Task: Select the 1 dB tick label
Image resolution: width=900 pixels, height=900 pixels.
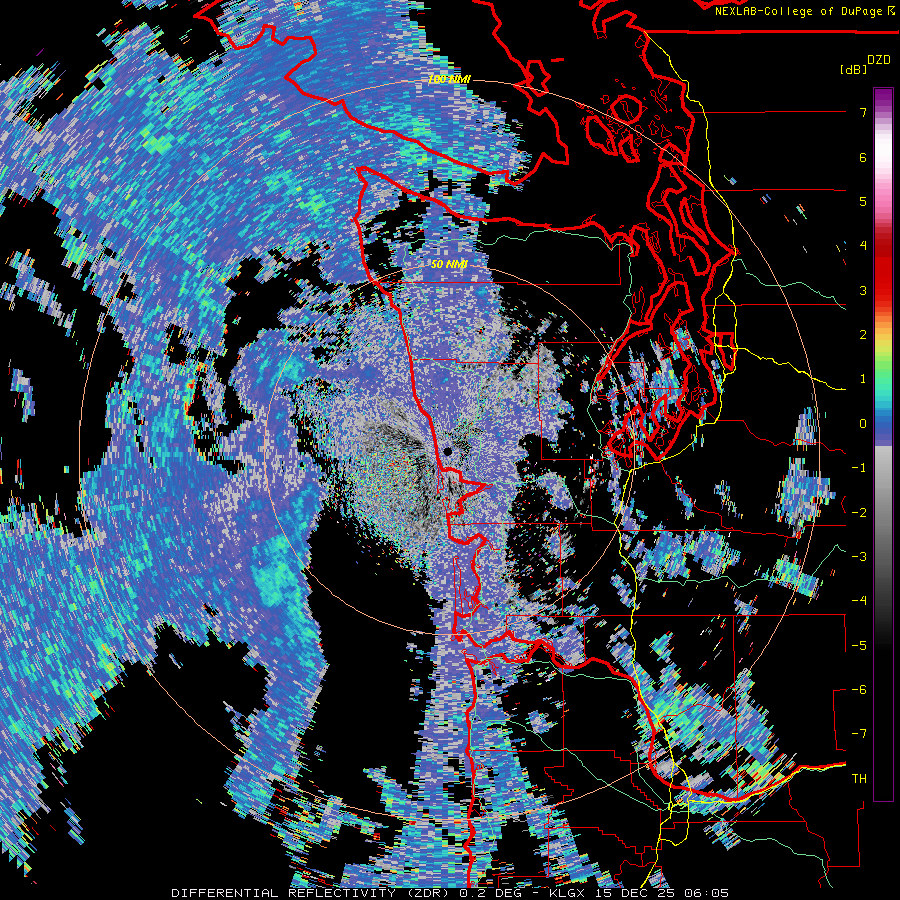Action: coord(863,379)
